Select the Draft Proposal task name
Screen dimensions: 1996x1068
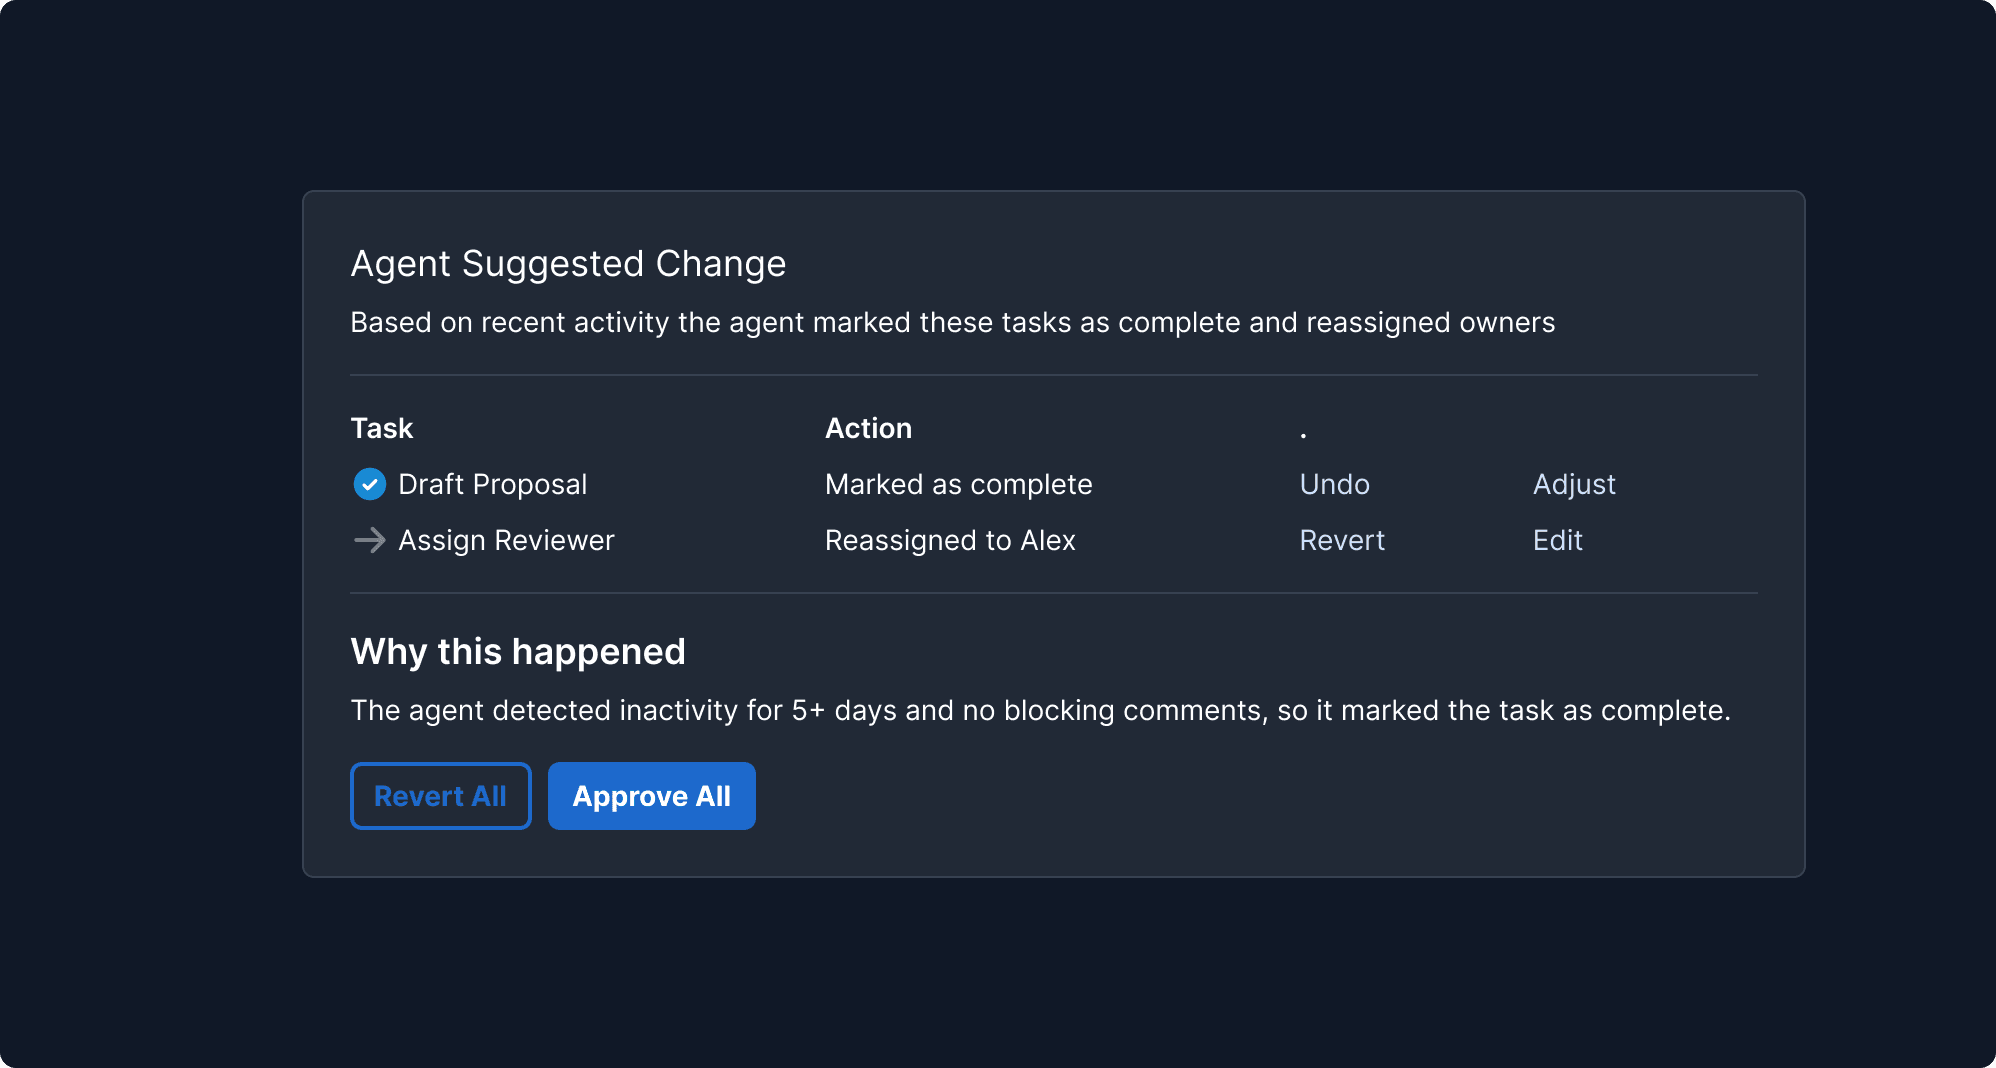click(492, 484)
